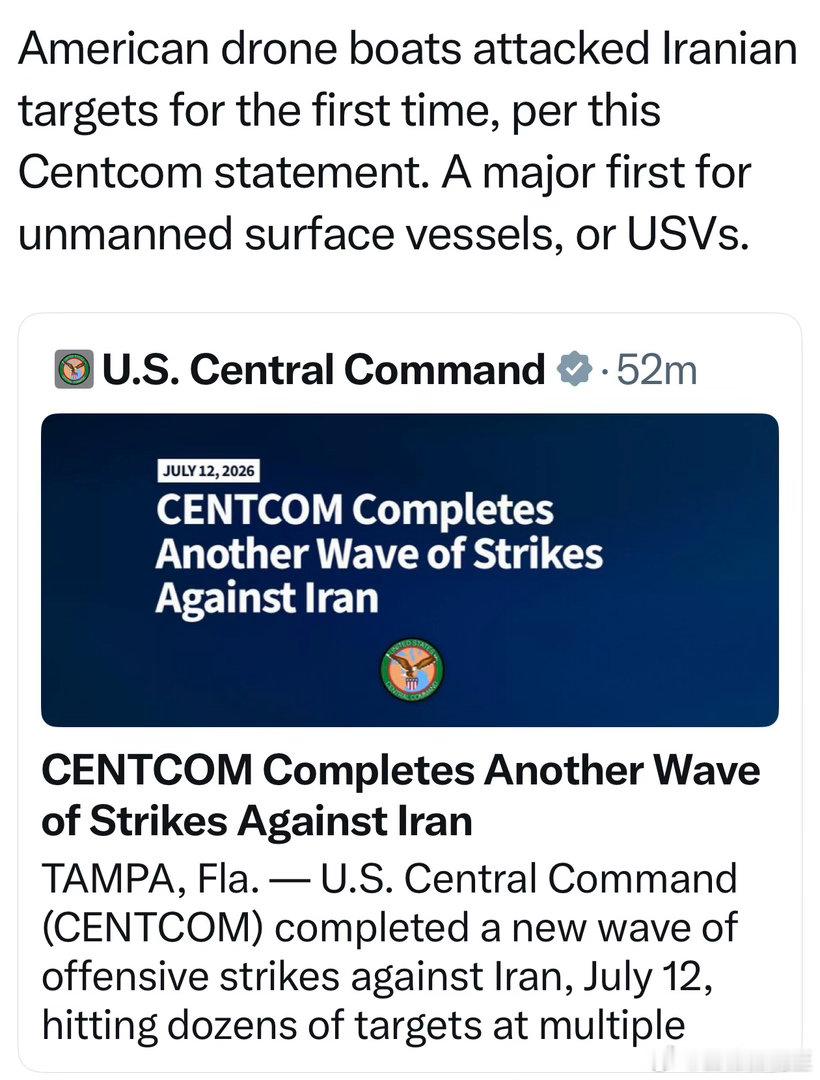The width and height of the screenshot is (820, 1080).
Task: Select the JULY 12, 2026 date label
Action: pos(209,471)
